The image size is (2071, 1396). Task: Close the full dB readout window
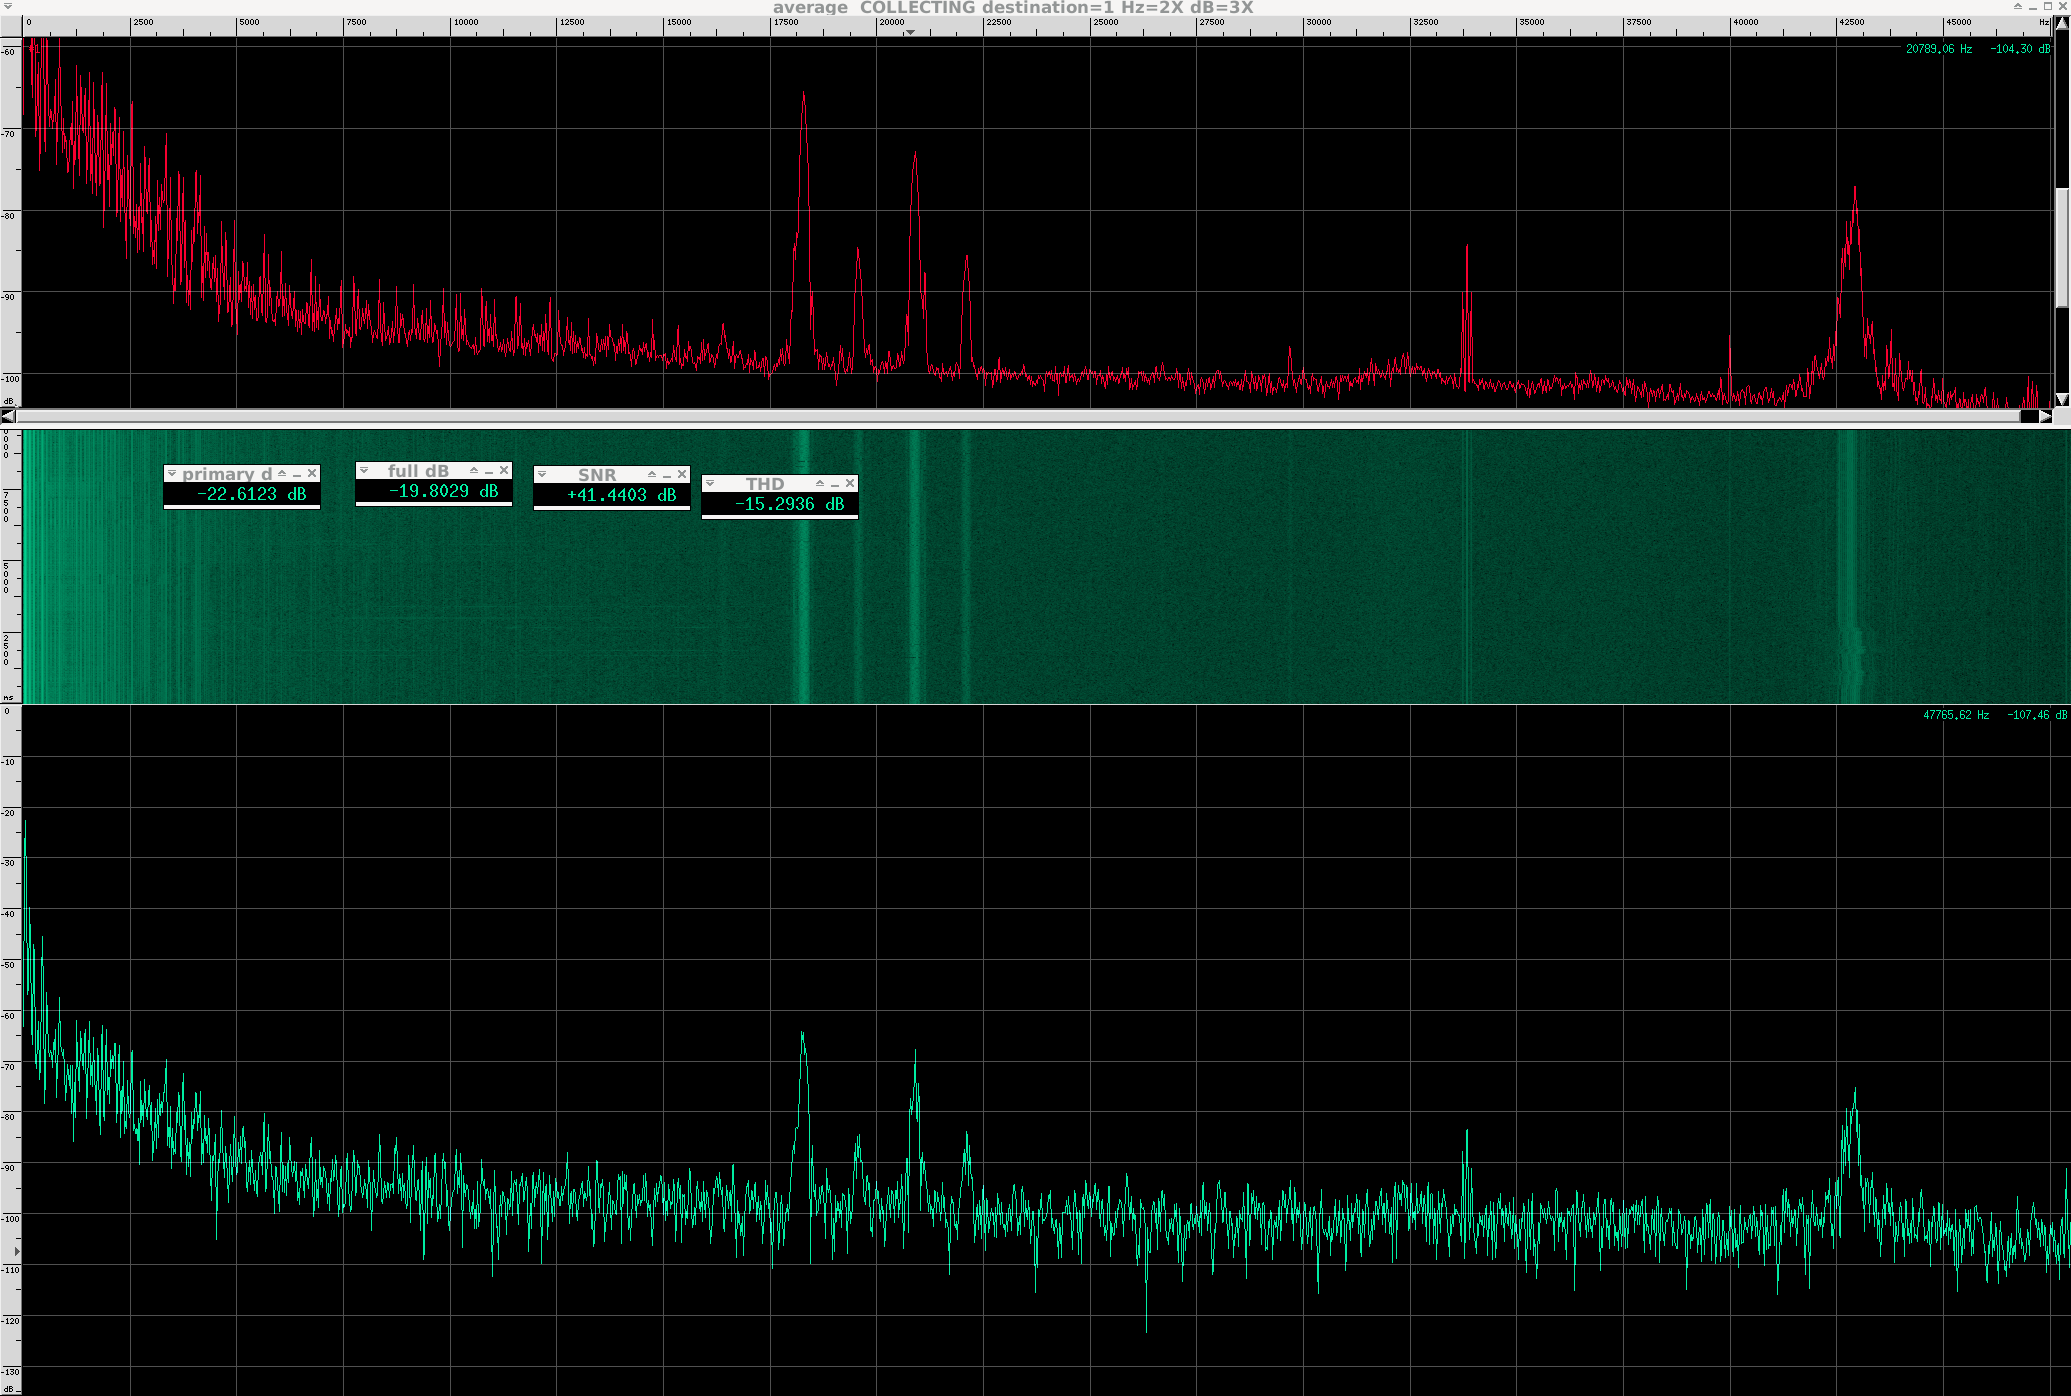point(504,471)
